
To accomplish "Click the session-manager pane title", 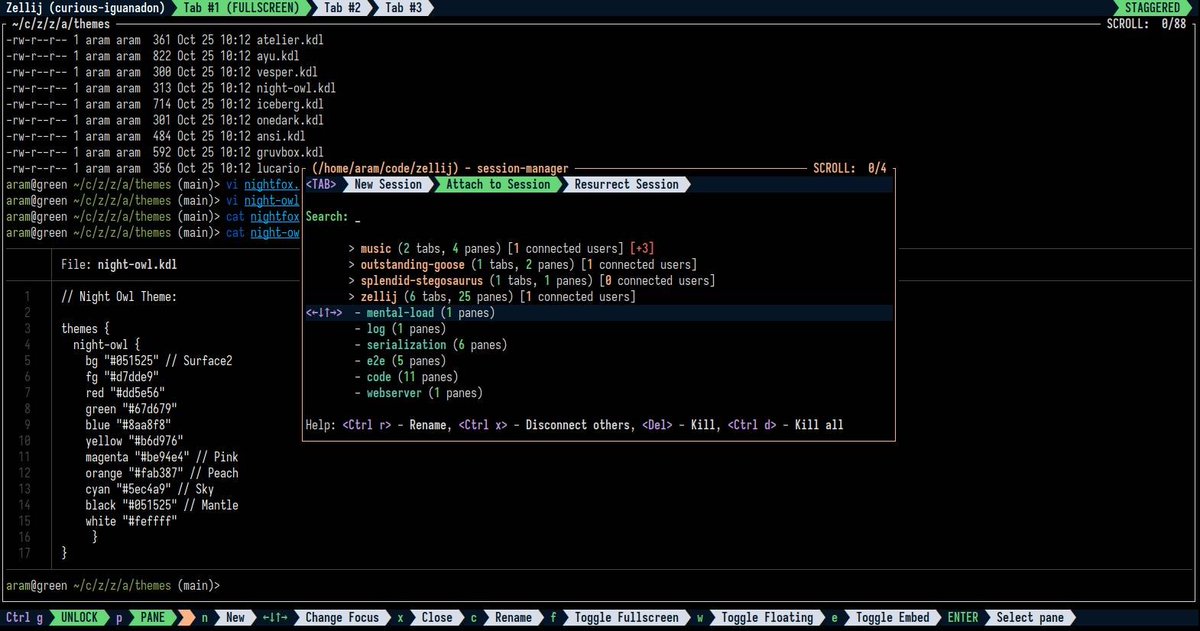I will [x=440, y=168].
